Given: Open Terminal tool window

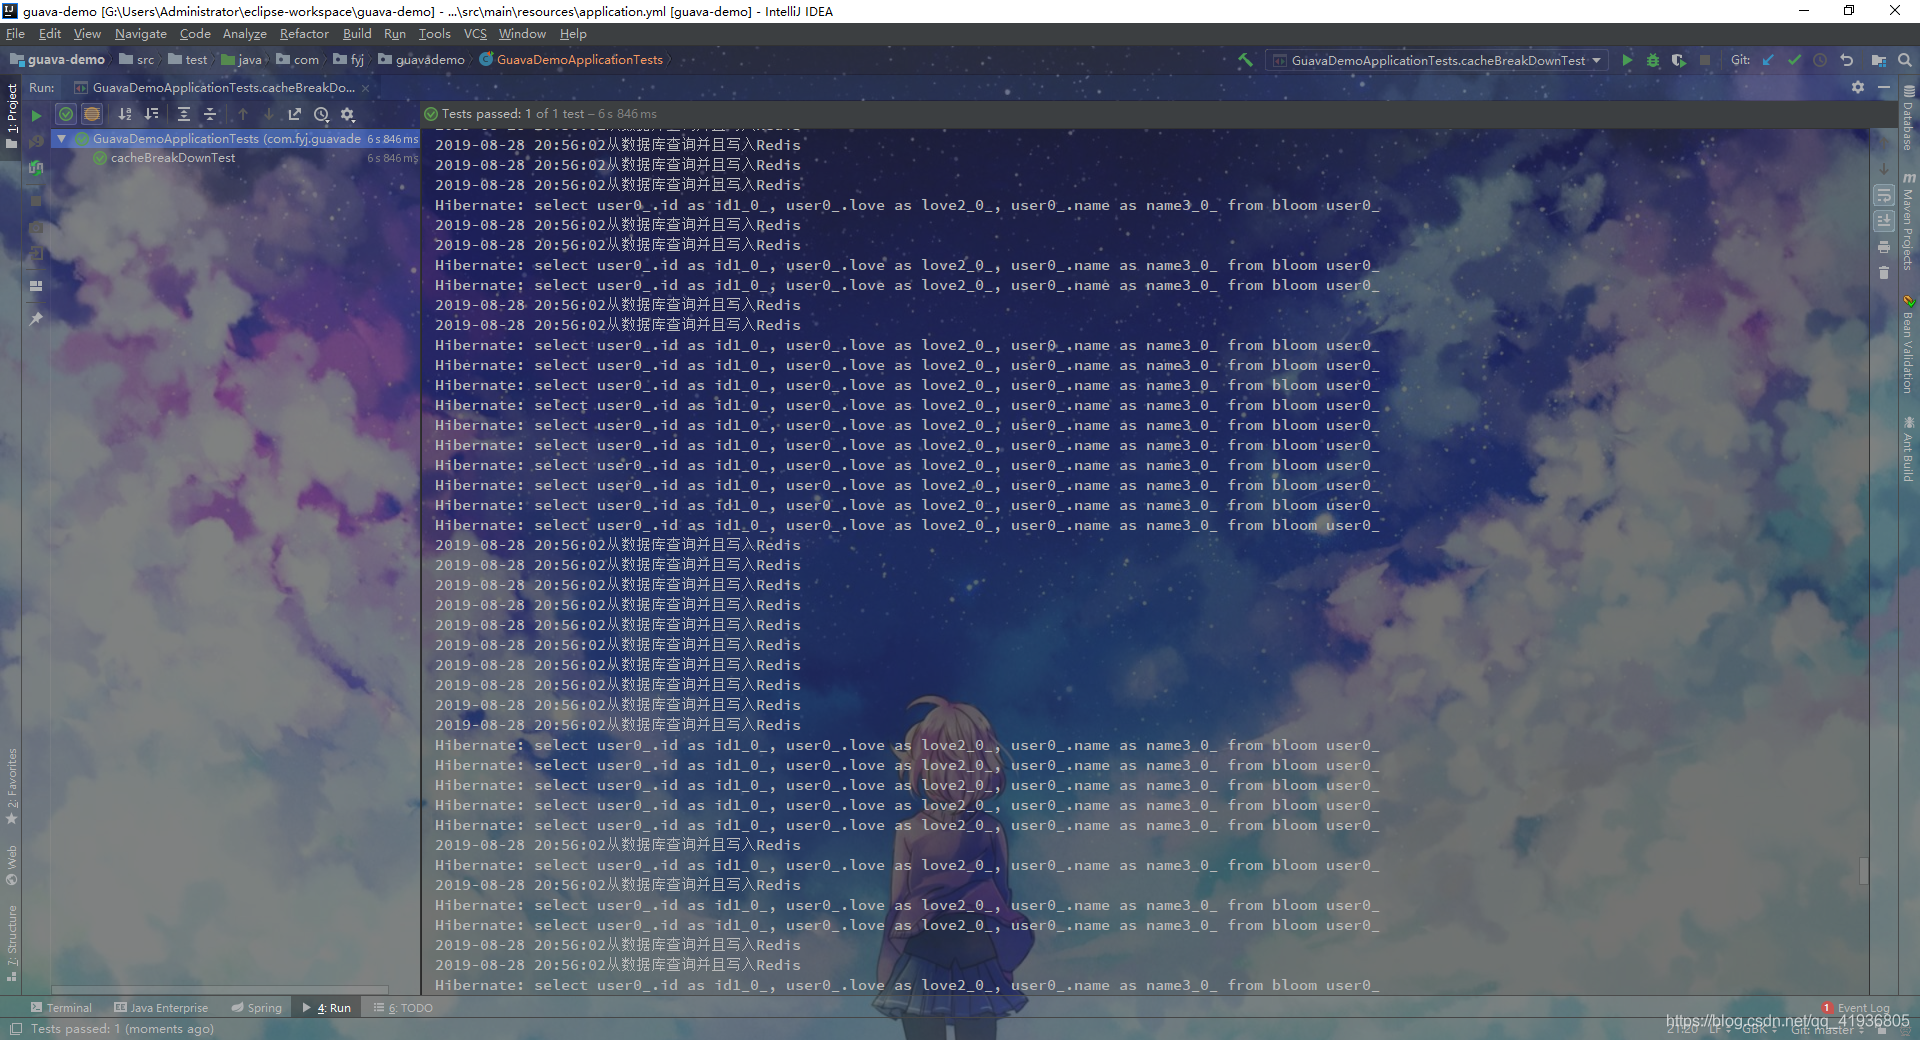Looking at the screenshot, I should pos(61,1008).
